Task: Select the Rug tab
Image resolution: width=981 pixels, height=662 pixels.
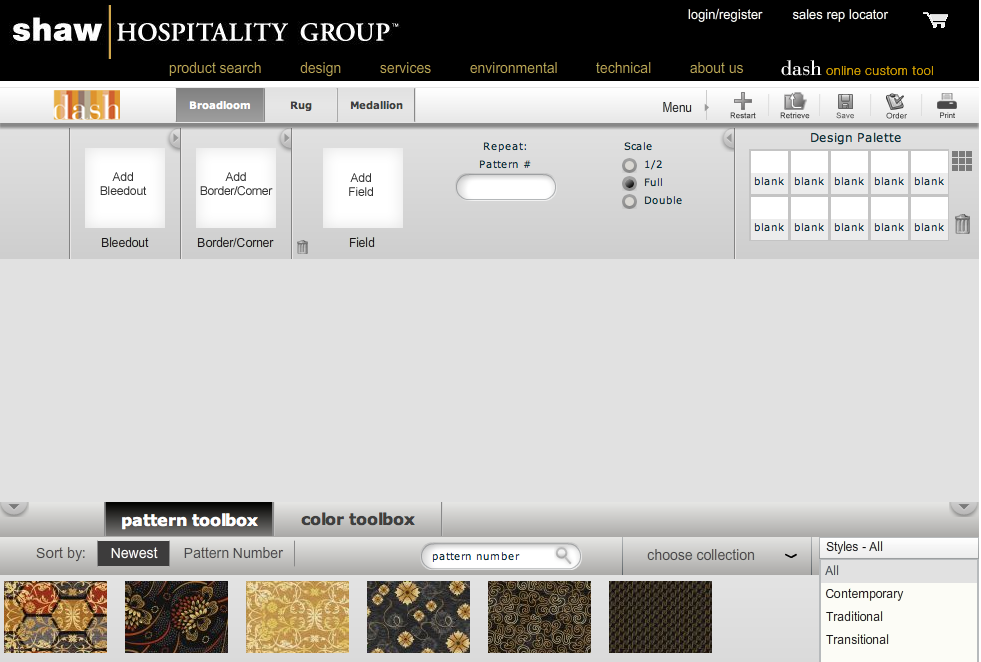Action: pyautogui.click(x=301, y=105)
